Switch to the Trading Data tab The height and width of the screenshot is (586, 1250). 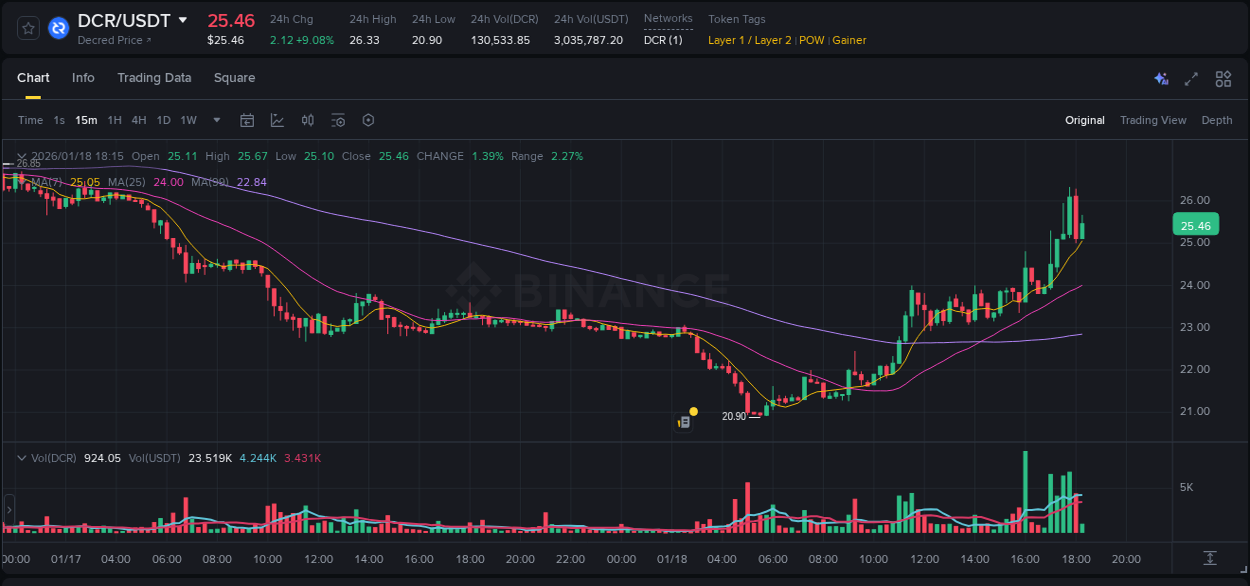(154, 78)
